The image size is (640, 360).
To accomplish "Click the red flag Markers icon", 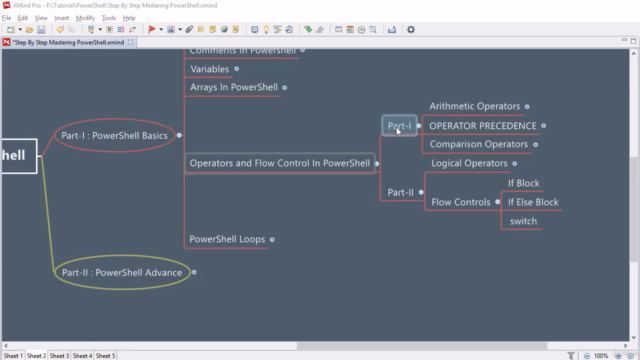I will 152,29.
